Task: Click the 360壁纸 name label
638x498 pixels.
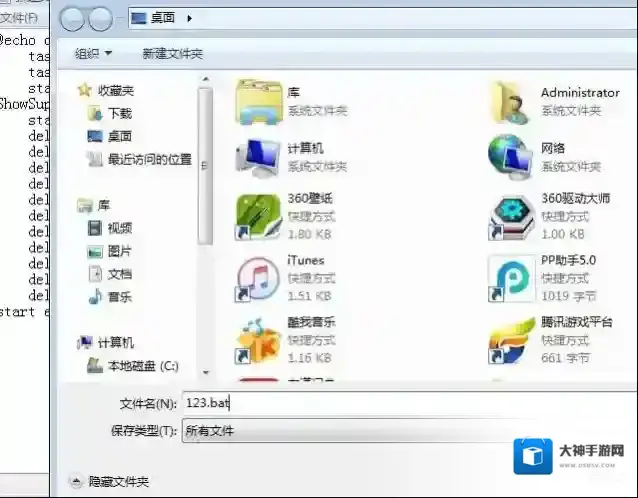Action: point(310,198)
